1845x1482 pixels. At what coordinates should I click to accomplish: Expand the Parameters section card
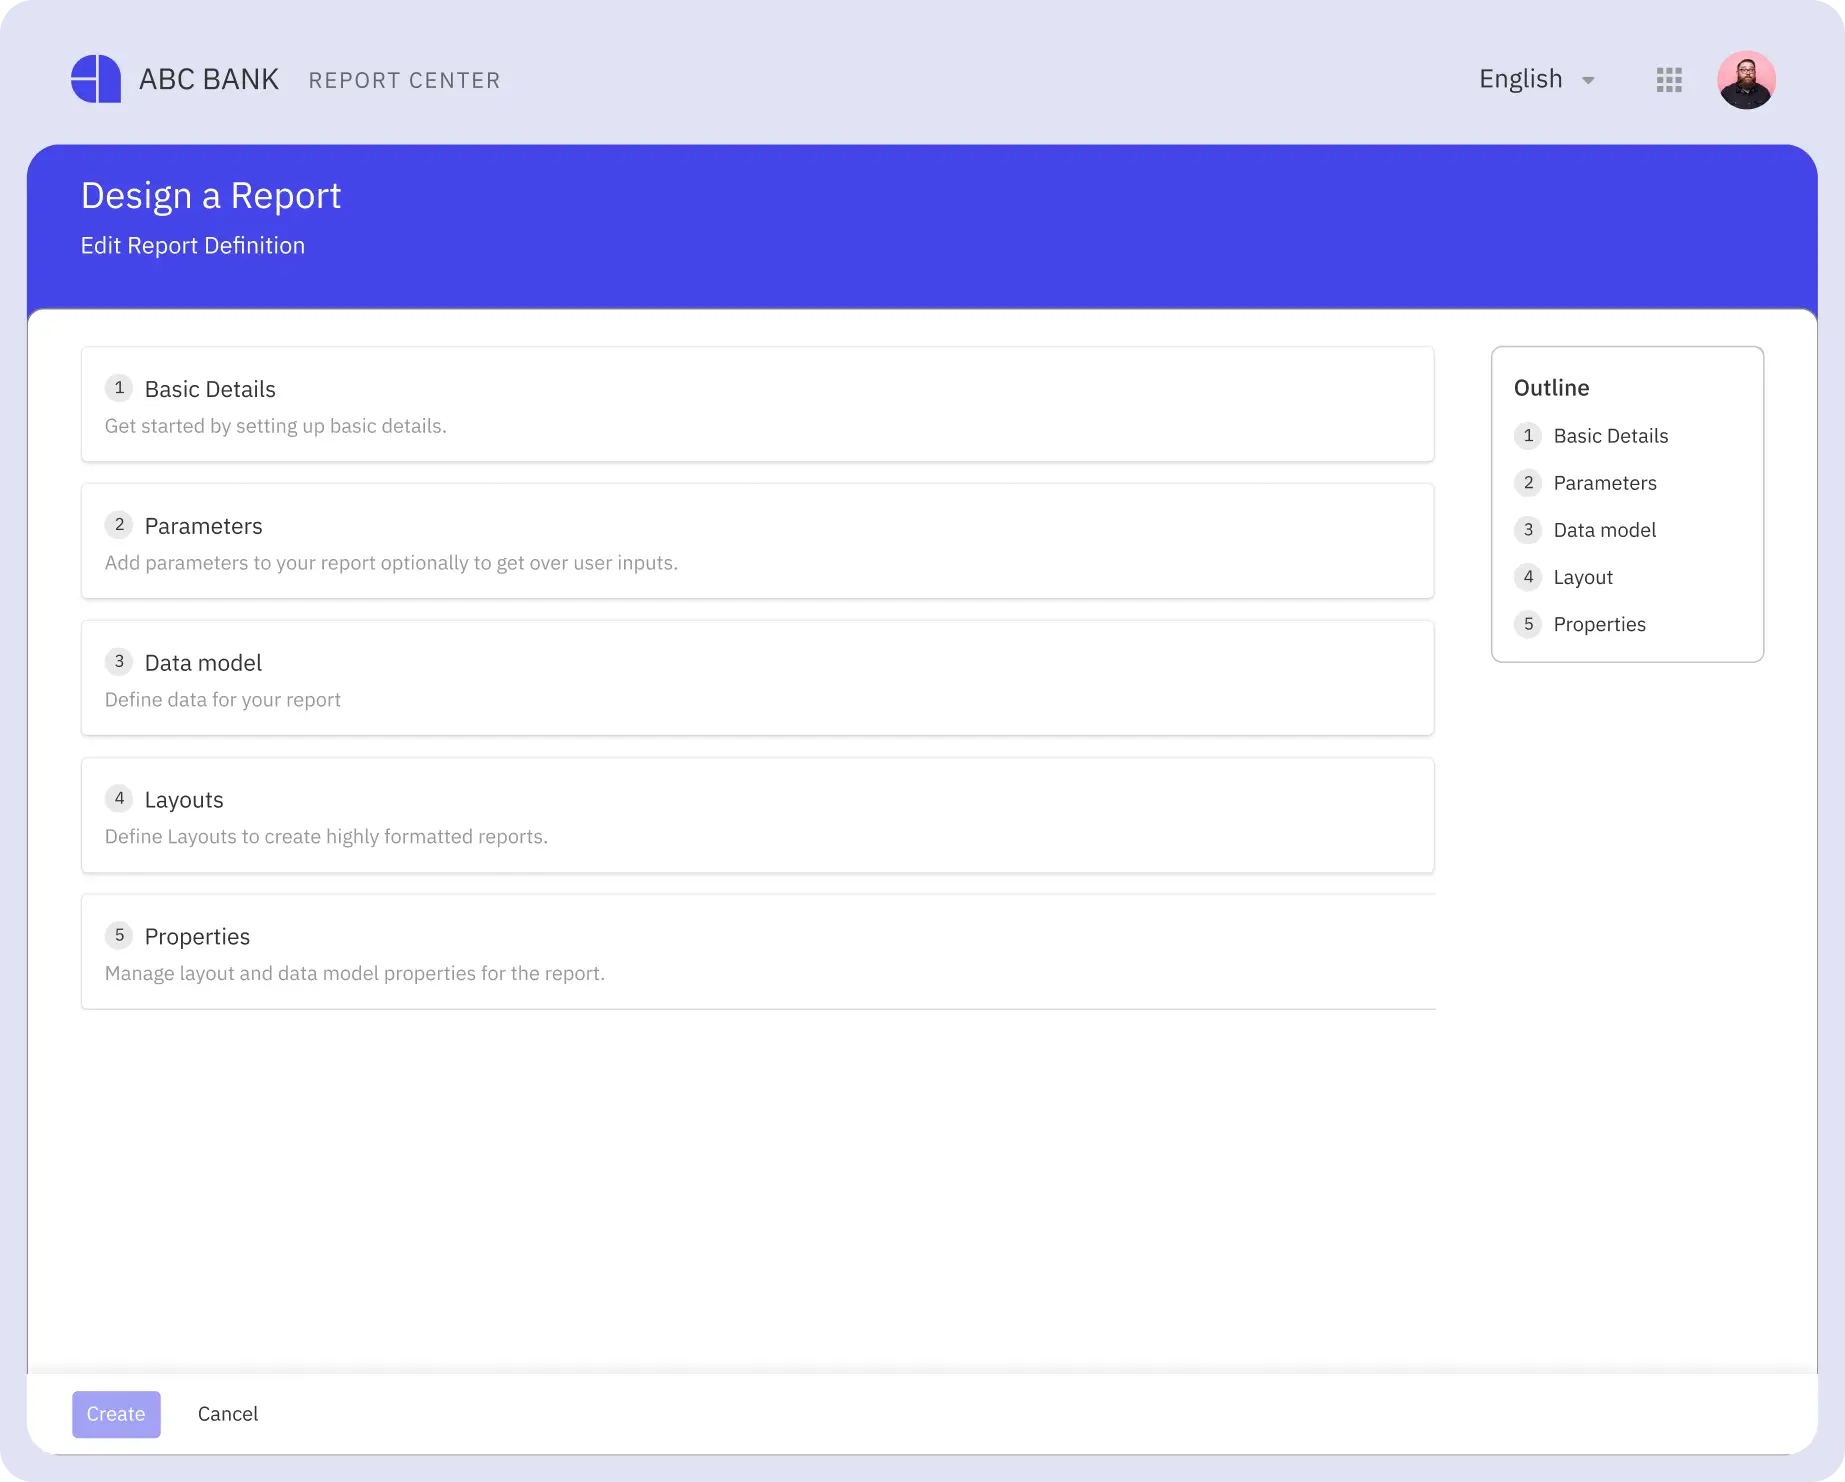758,541
